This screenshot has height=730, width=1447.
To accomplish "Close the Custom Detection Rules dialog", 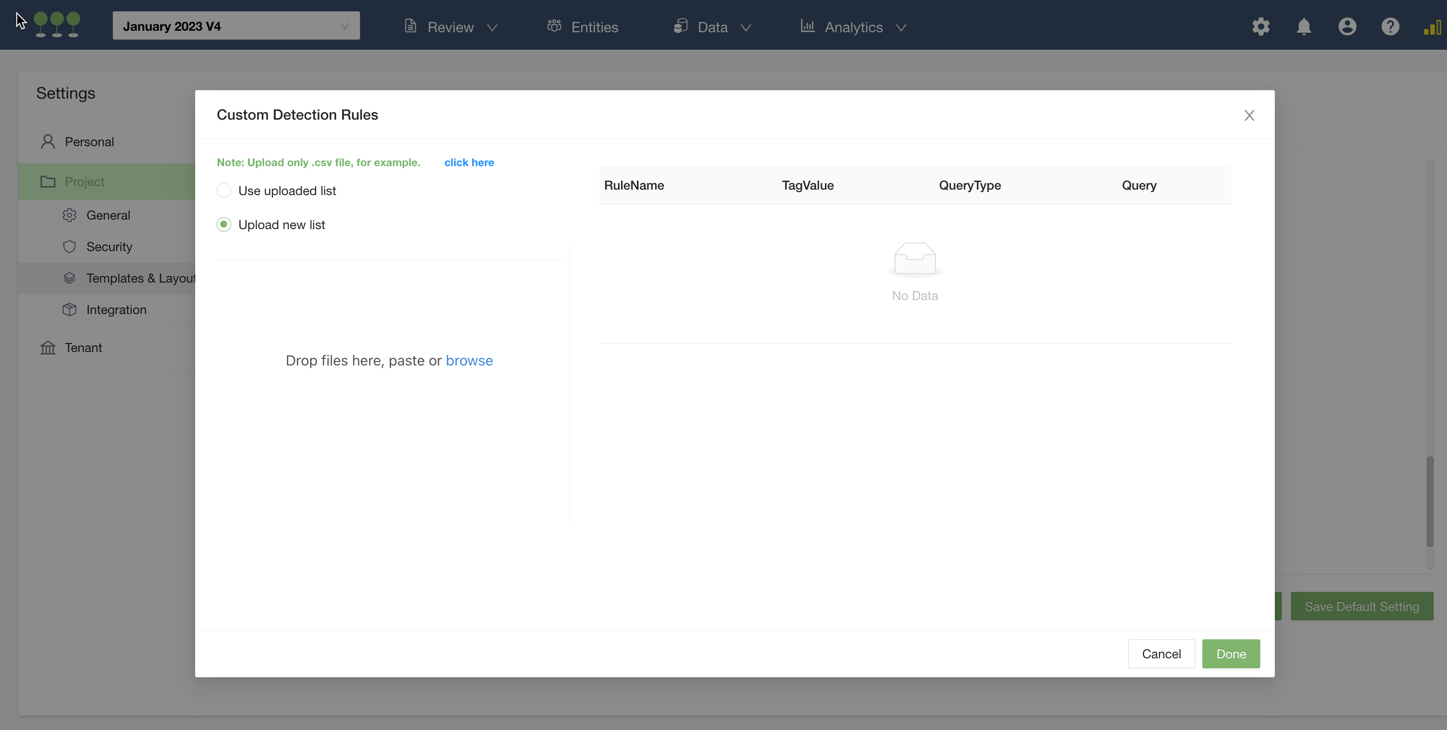I will (1249, 116).
